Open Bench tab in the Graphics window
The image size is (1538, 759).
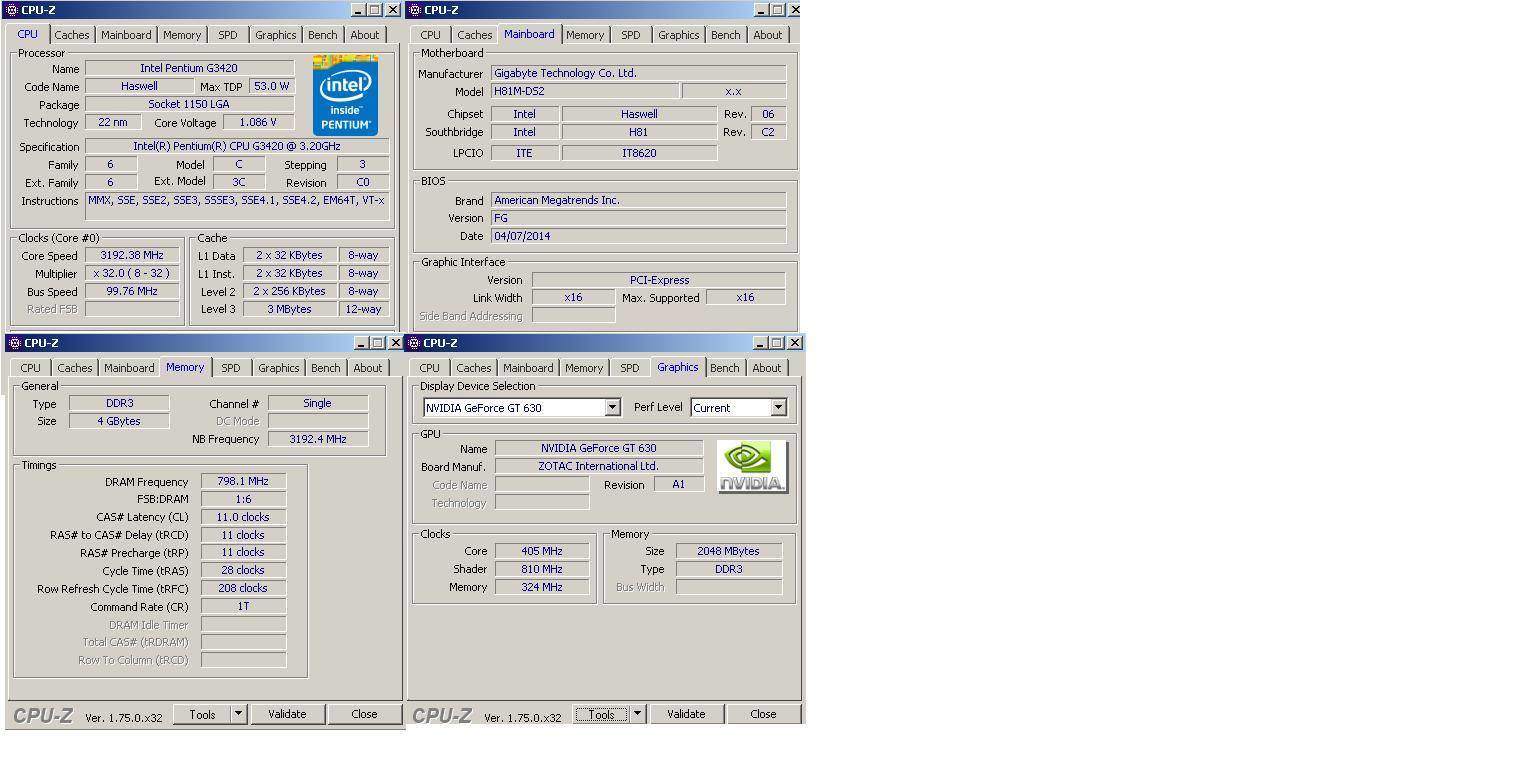pyautogui.click(x=724, y=368)
